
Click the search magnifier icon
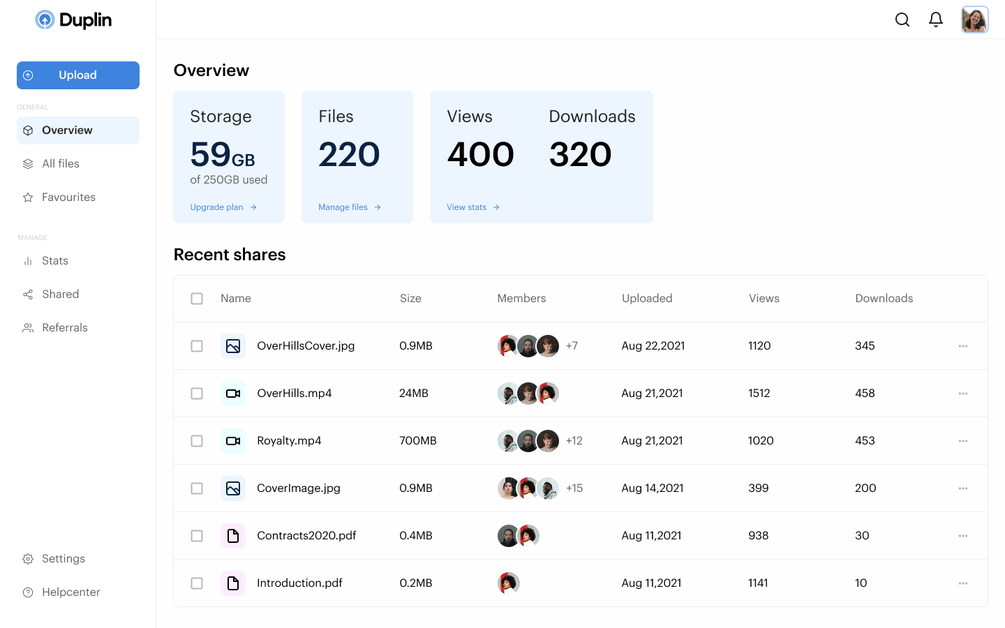click(x=902, y=20)
